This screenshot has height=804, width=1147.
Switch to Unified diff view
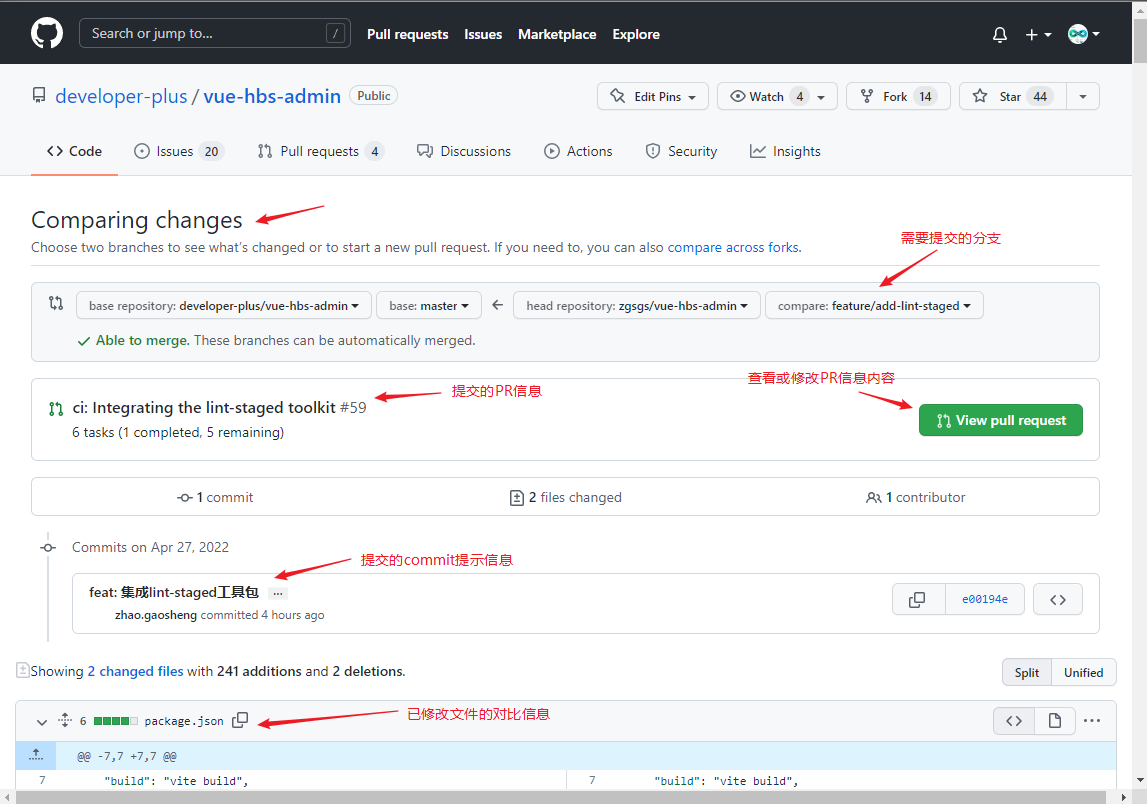(x=1083, y=672)
